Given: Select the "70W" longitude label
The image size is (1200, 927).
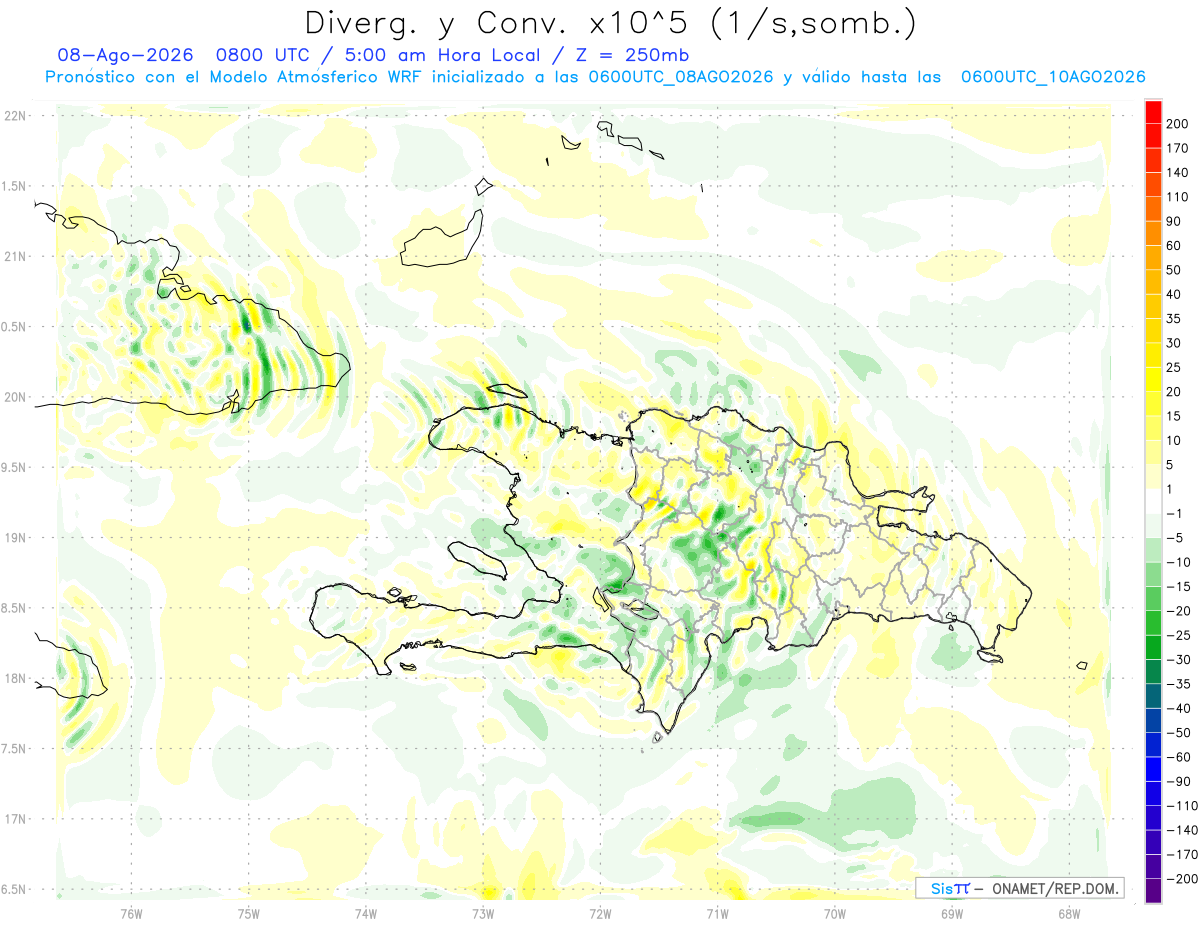Looking at the screenshot, I should click(x=835, y=913).
